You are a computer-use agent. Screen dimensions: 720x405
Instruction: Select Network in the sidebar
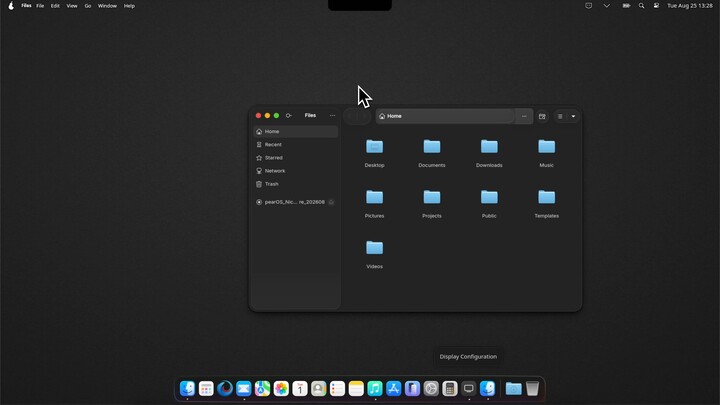pyautogui.click(x=296, y=171)
